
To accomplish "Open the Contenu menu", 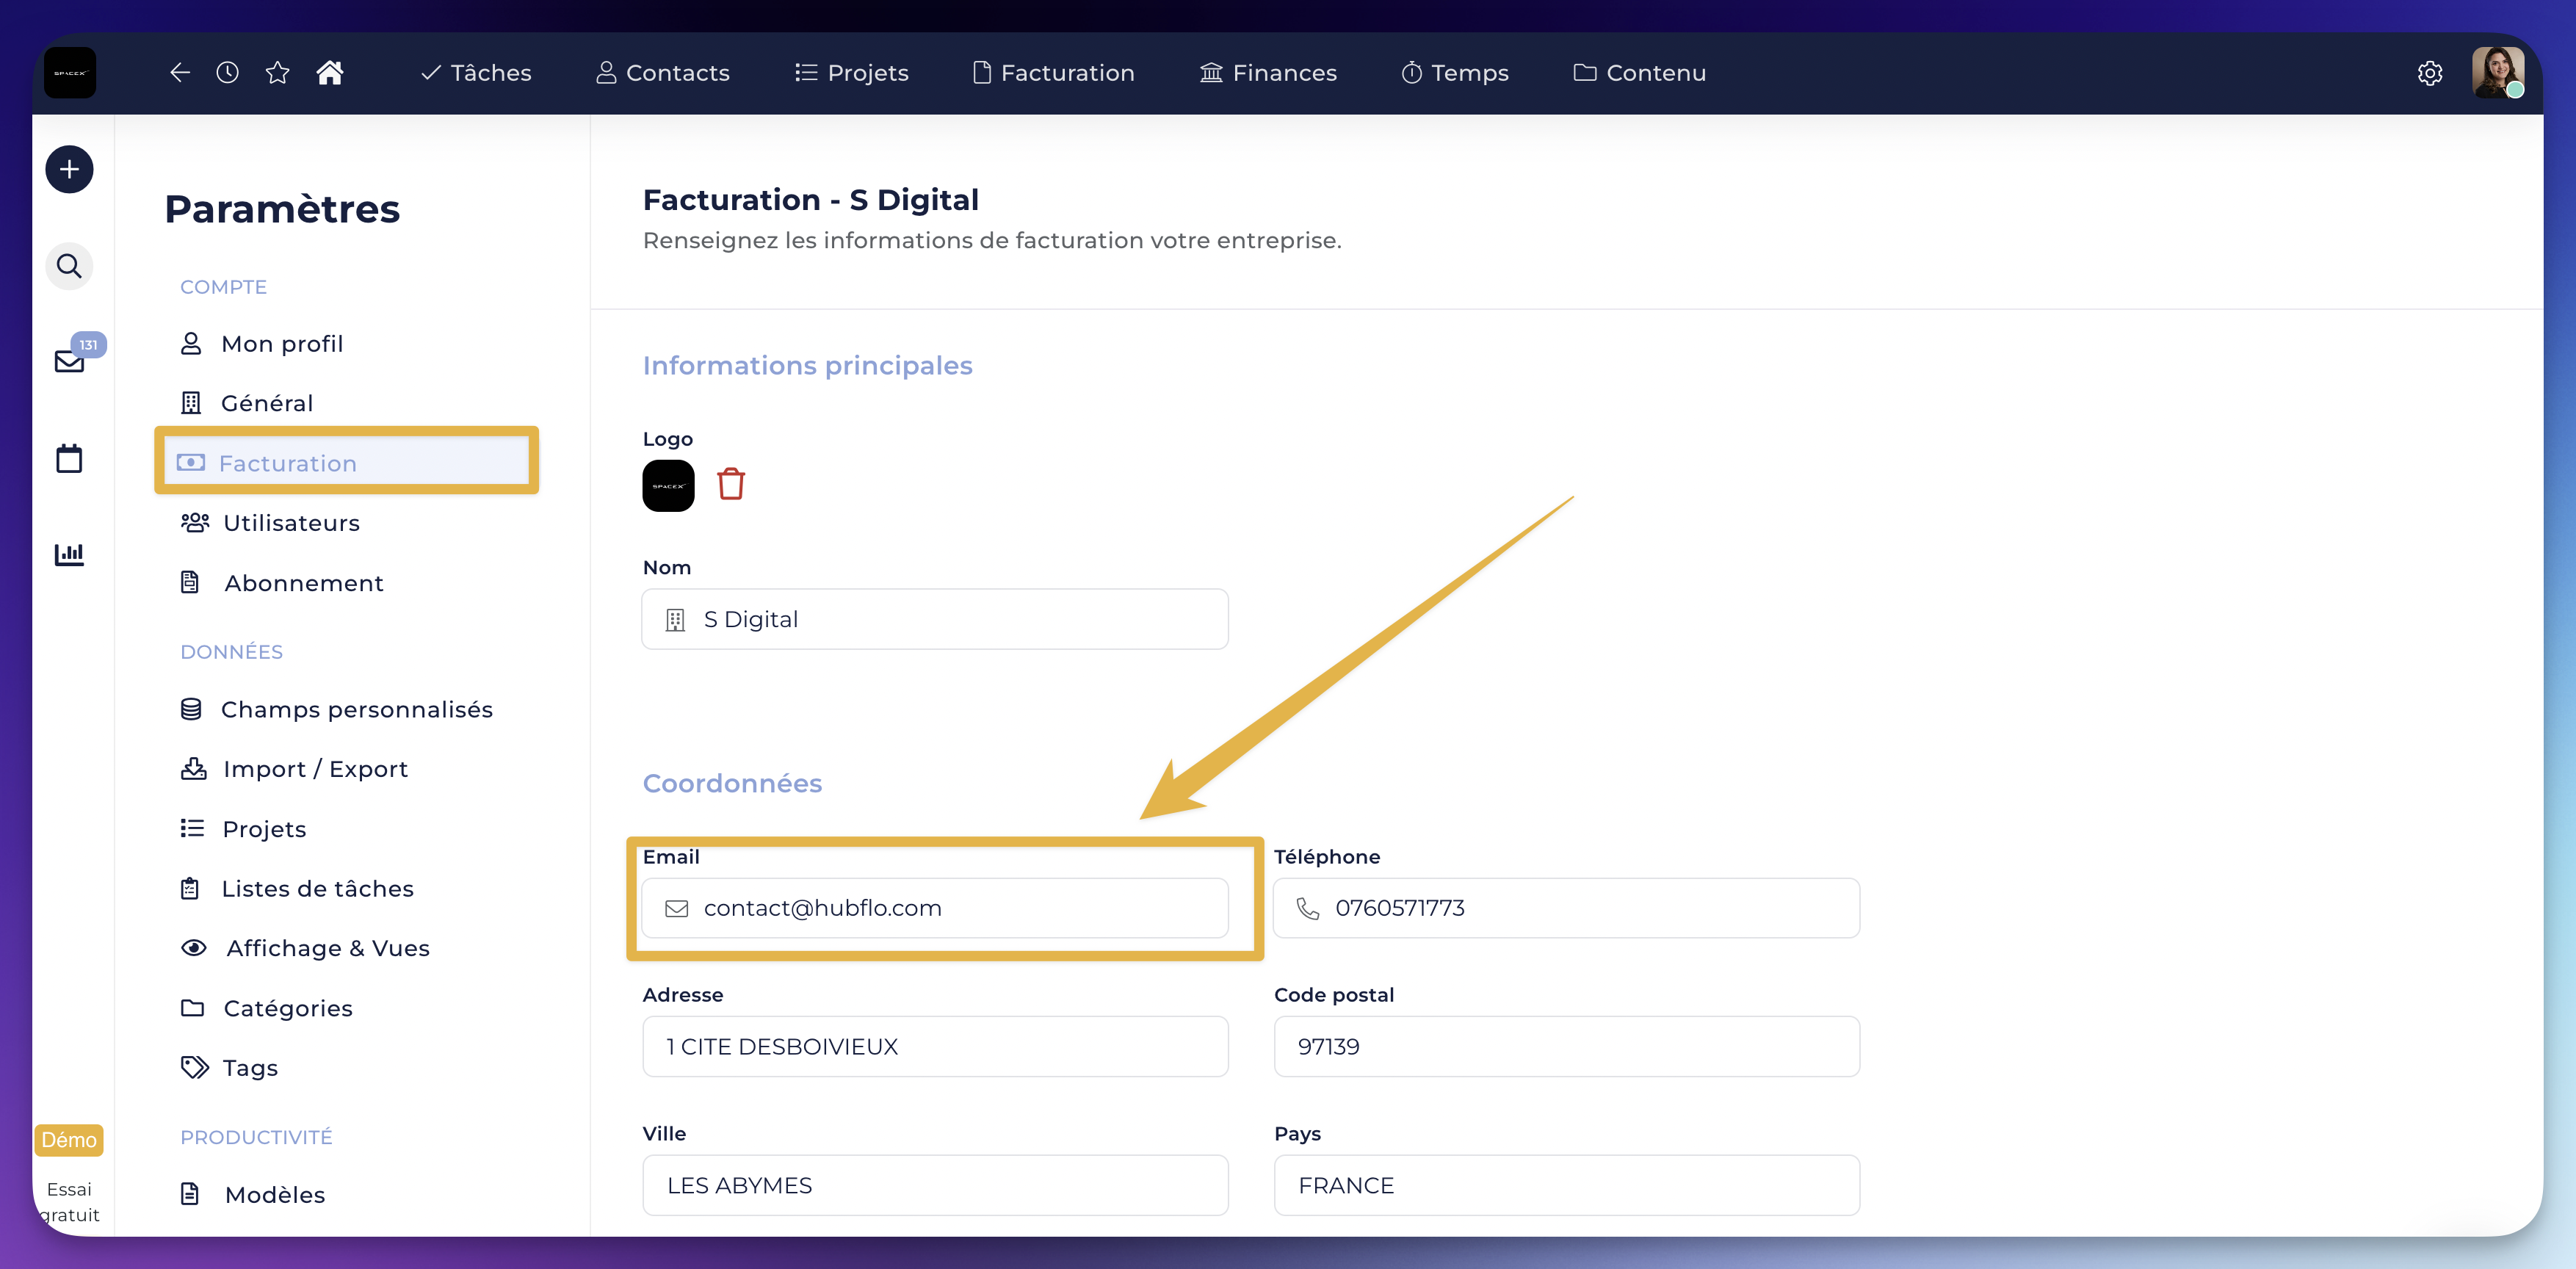I will pyautogui.click(x=1640, y=73).
